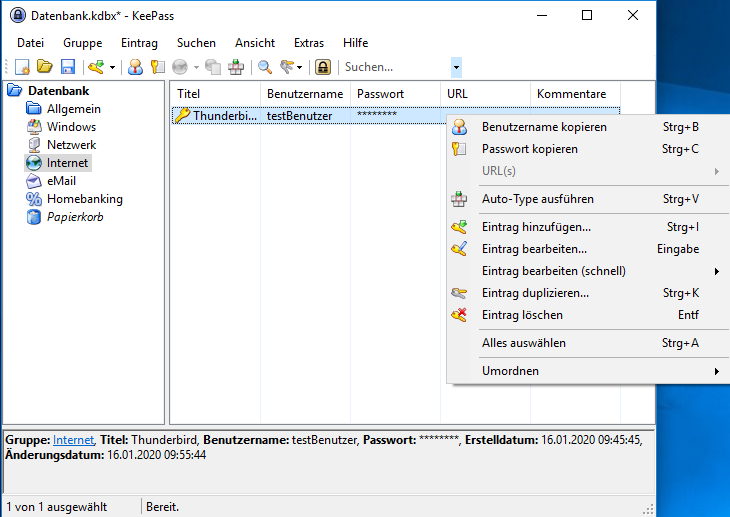This screenshot has height=517, width=730.
Task: Choose Eintrag bearbeiten... in context menu
Action: coord(589,249)
